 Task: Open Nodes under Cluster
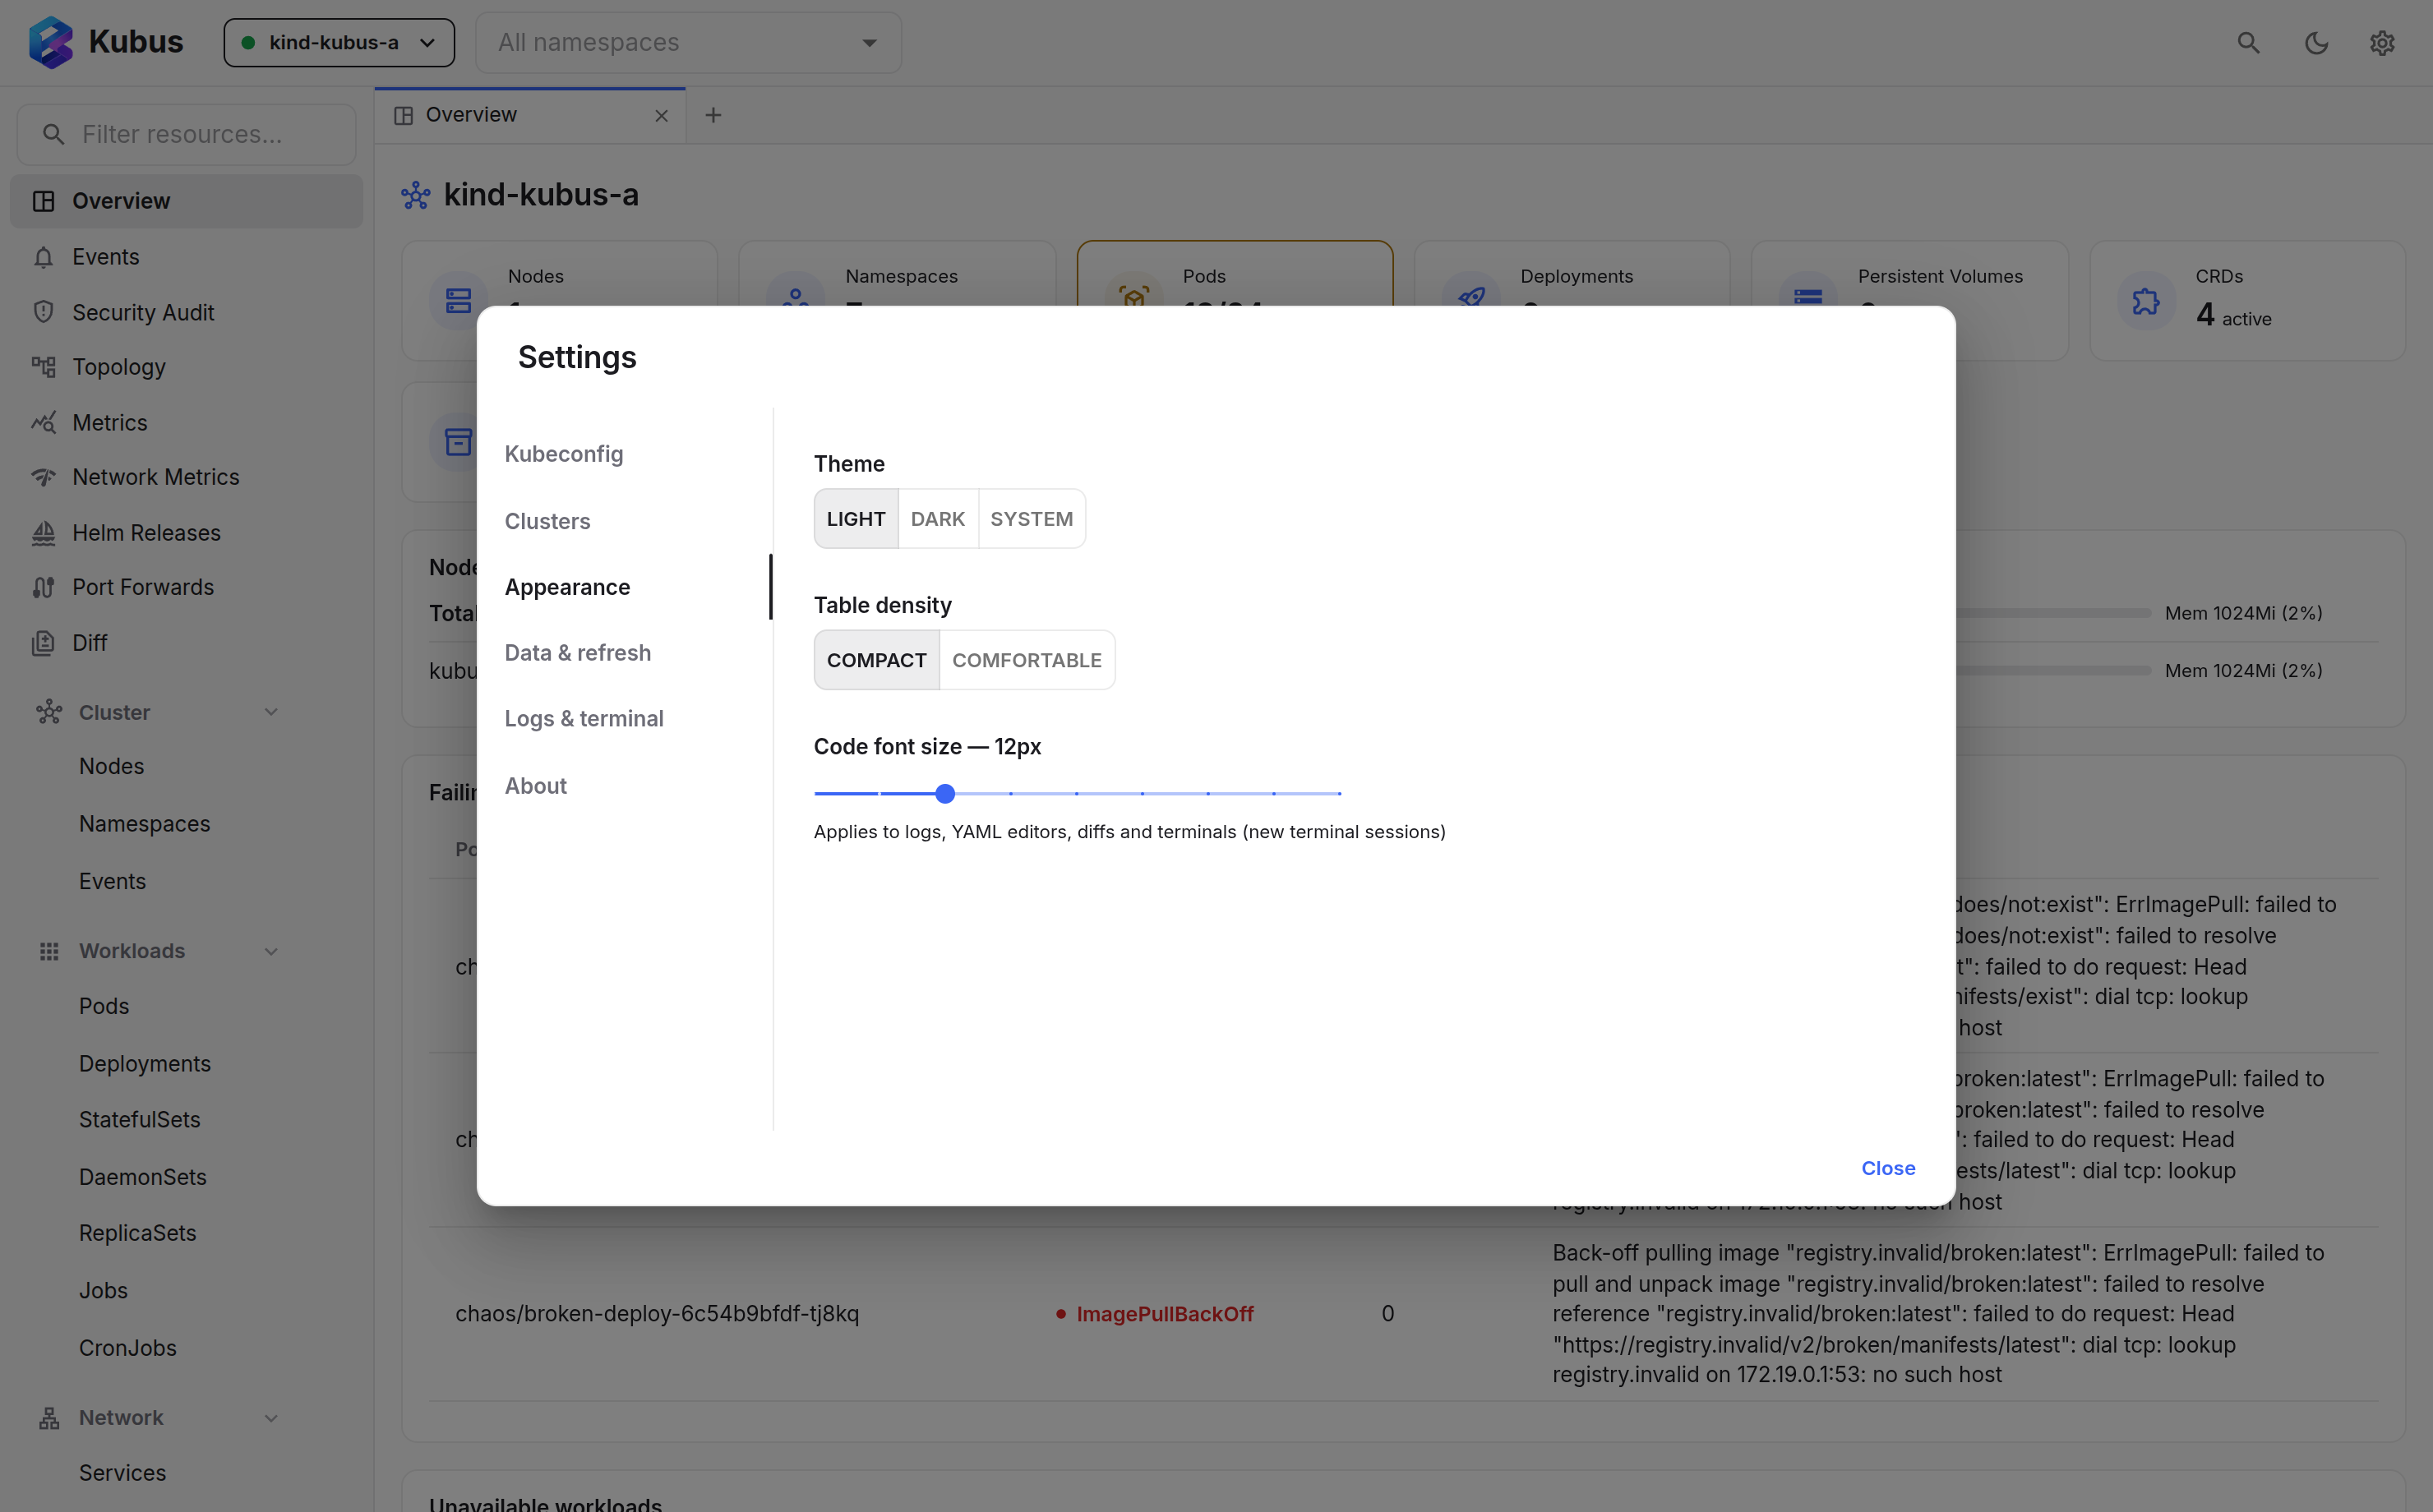pos(112,767)
